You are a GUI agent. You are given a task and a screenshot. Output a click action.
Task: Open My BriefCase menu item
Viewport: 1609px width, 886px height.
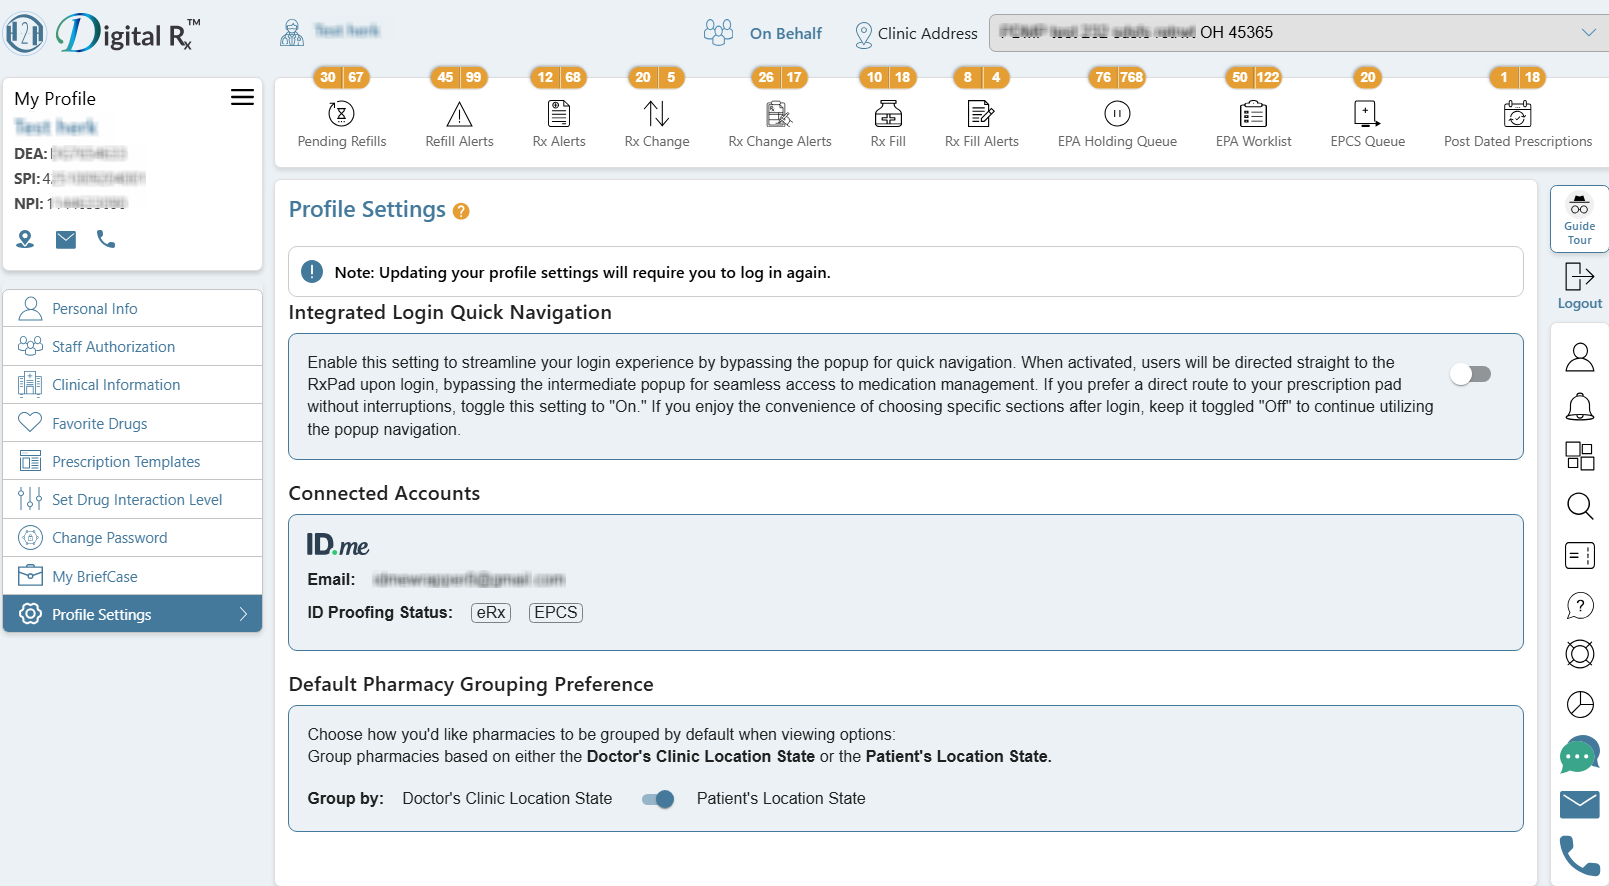[x=133, y=577]
